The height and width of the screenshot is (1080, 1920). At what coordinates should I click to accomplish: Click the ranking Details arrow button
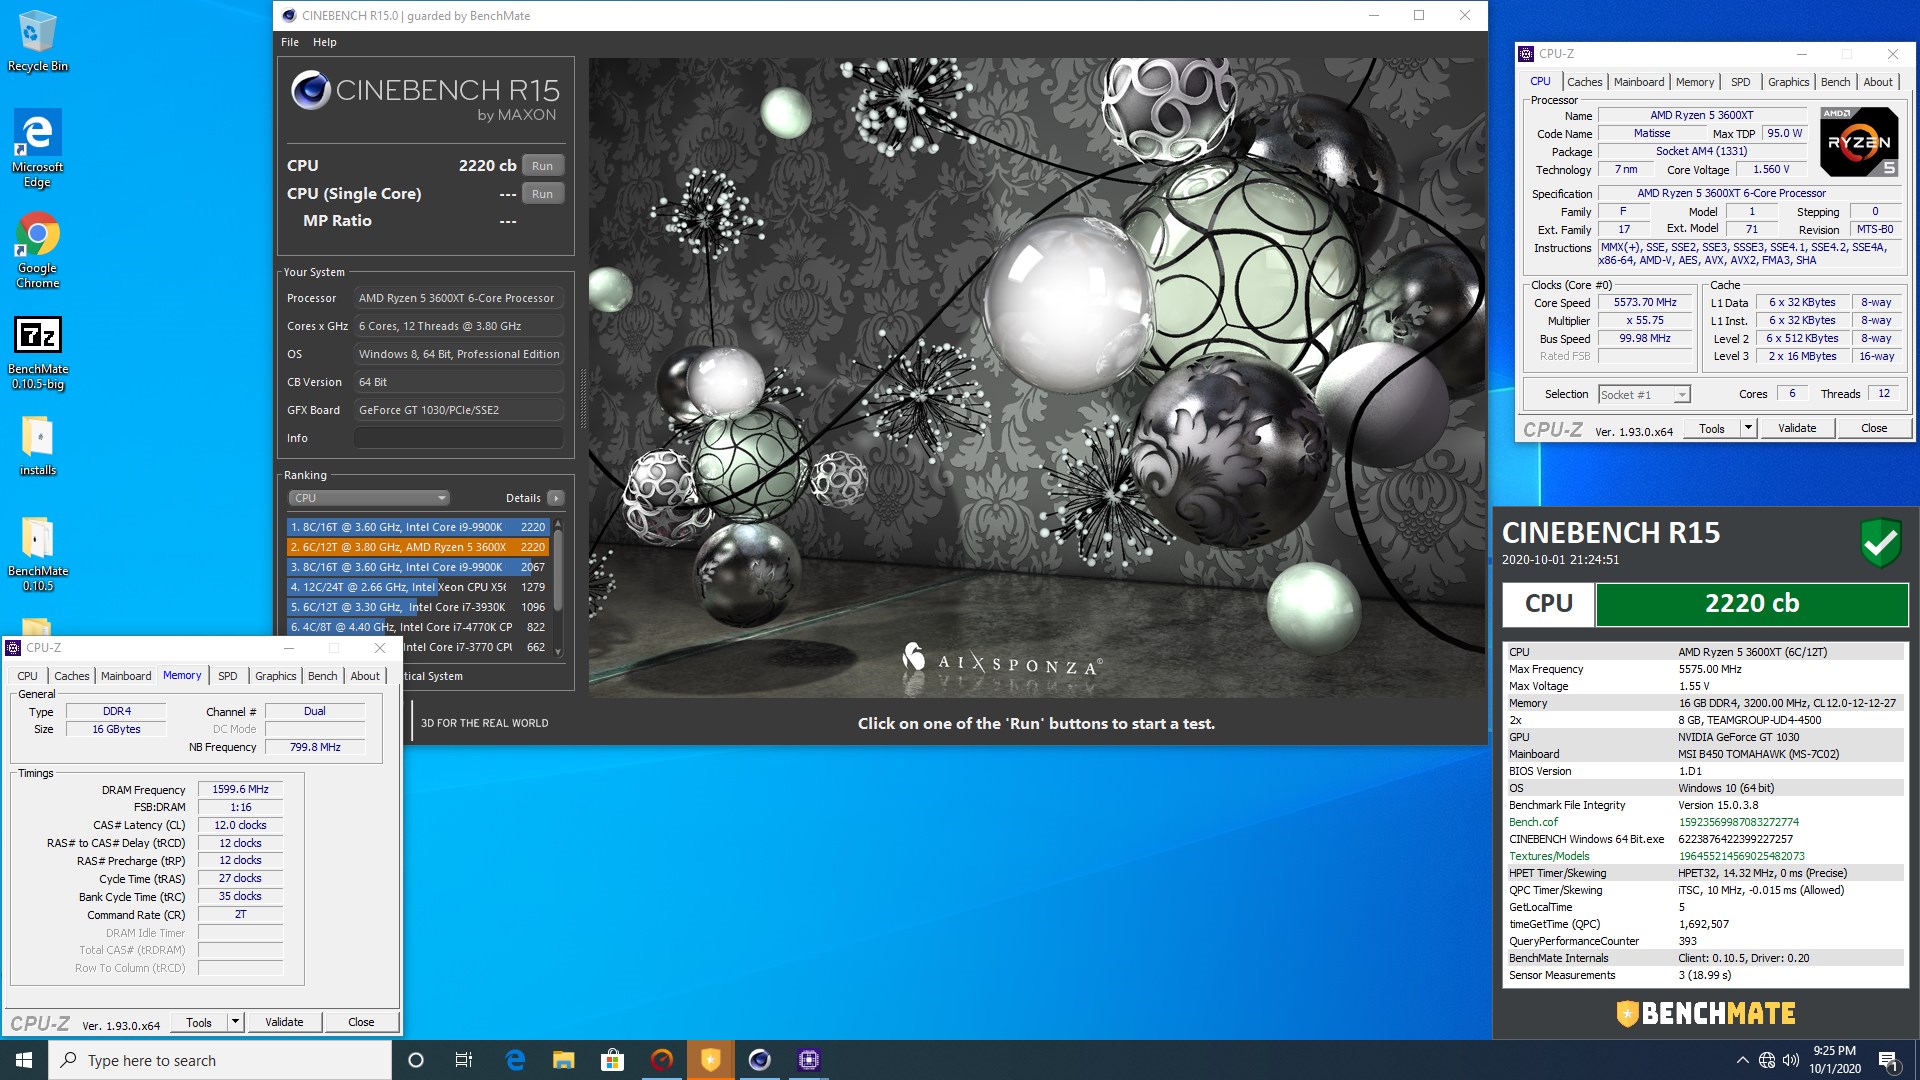(556, 498)
